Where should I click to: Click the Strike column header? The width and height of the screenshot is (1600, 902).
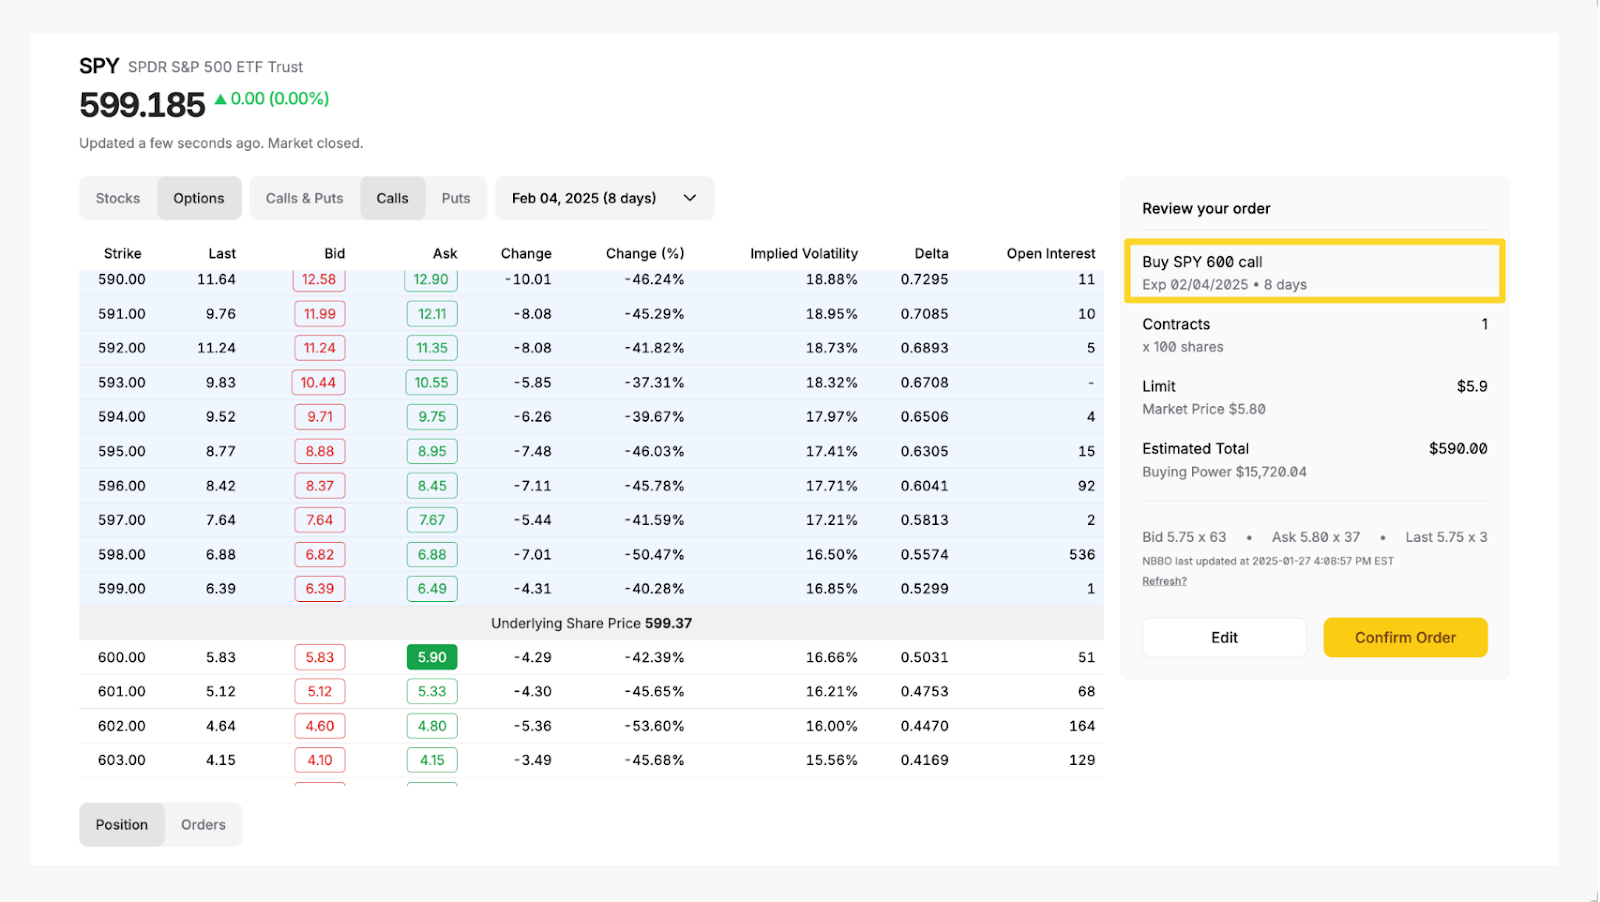click(122, 253)
